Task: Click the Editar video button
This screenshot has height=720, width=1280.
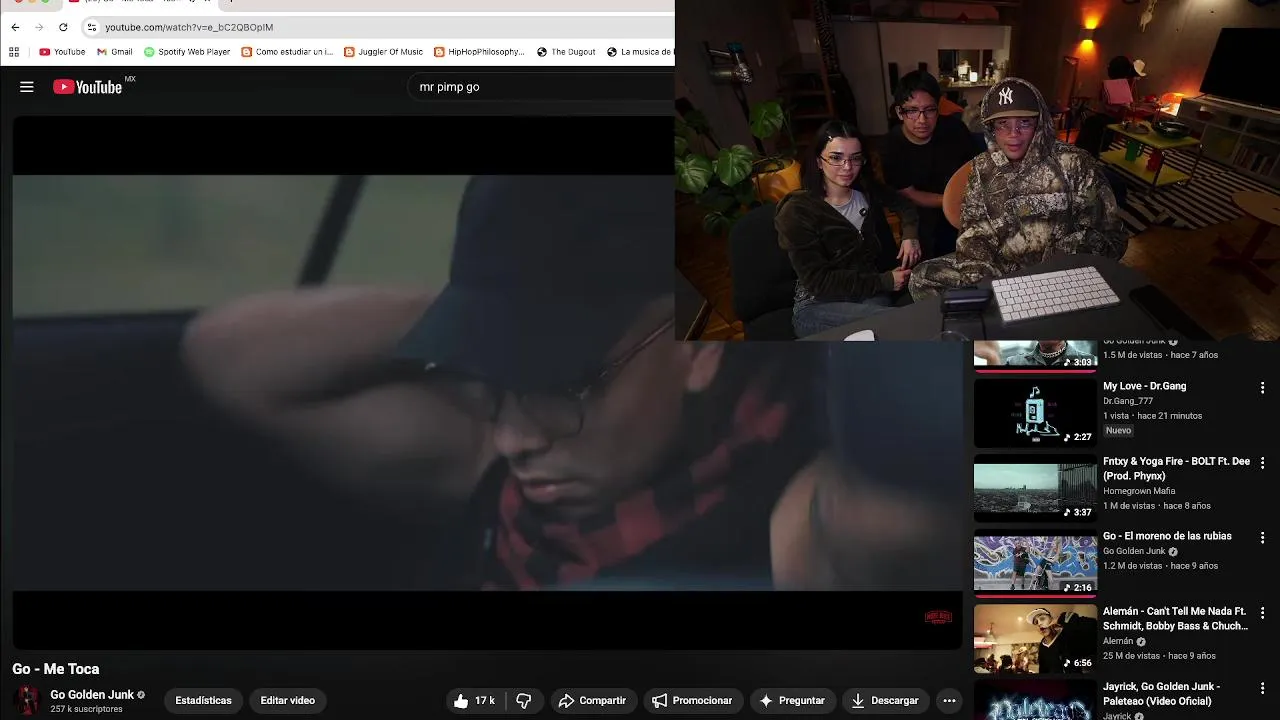Action: click(x=287, y=700)
